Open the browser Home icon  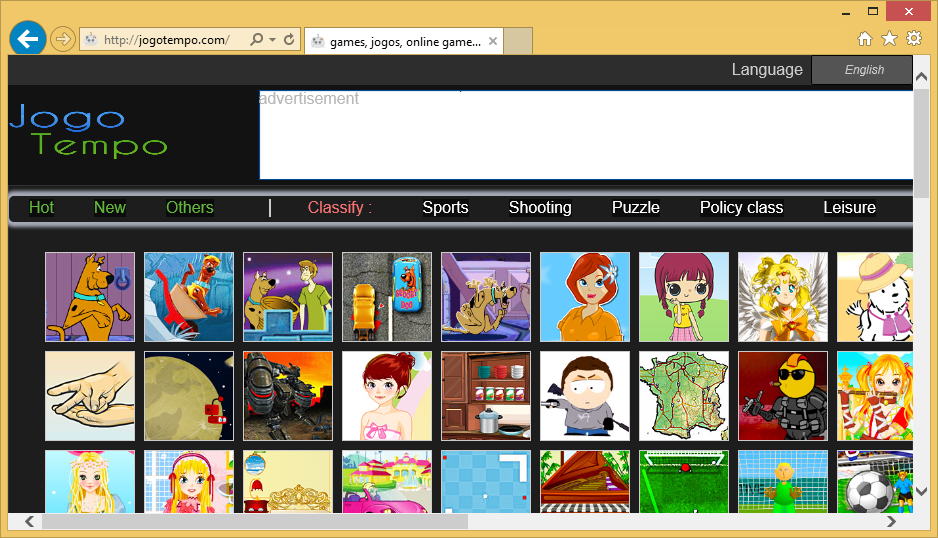865,39
